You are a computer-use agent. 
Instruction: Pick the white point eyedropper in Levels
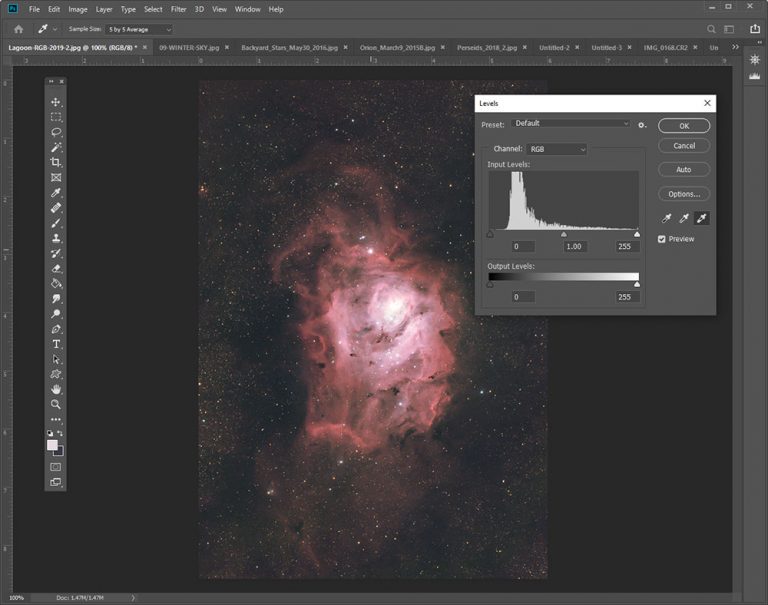(x=702, y=218)
